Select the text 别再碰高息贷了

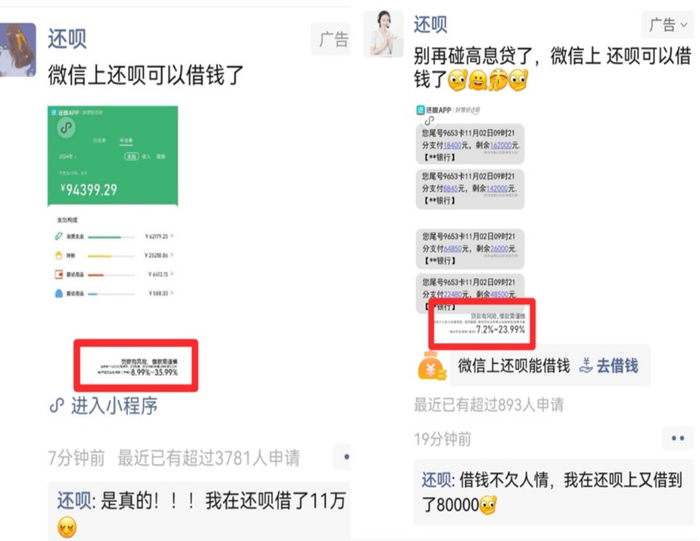(x=473, y=56)
